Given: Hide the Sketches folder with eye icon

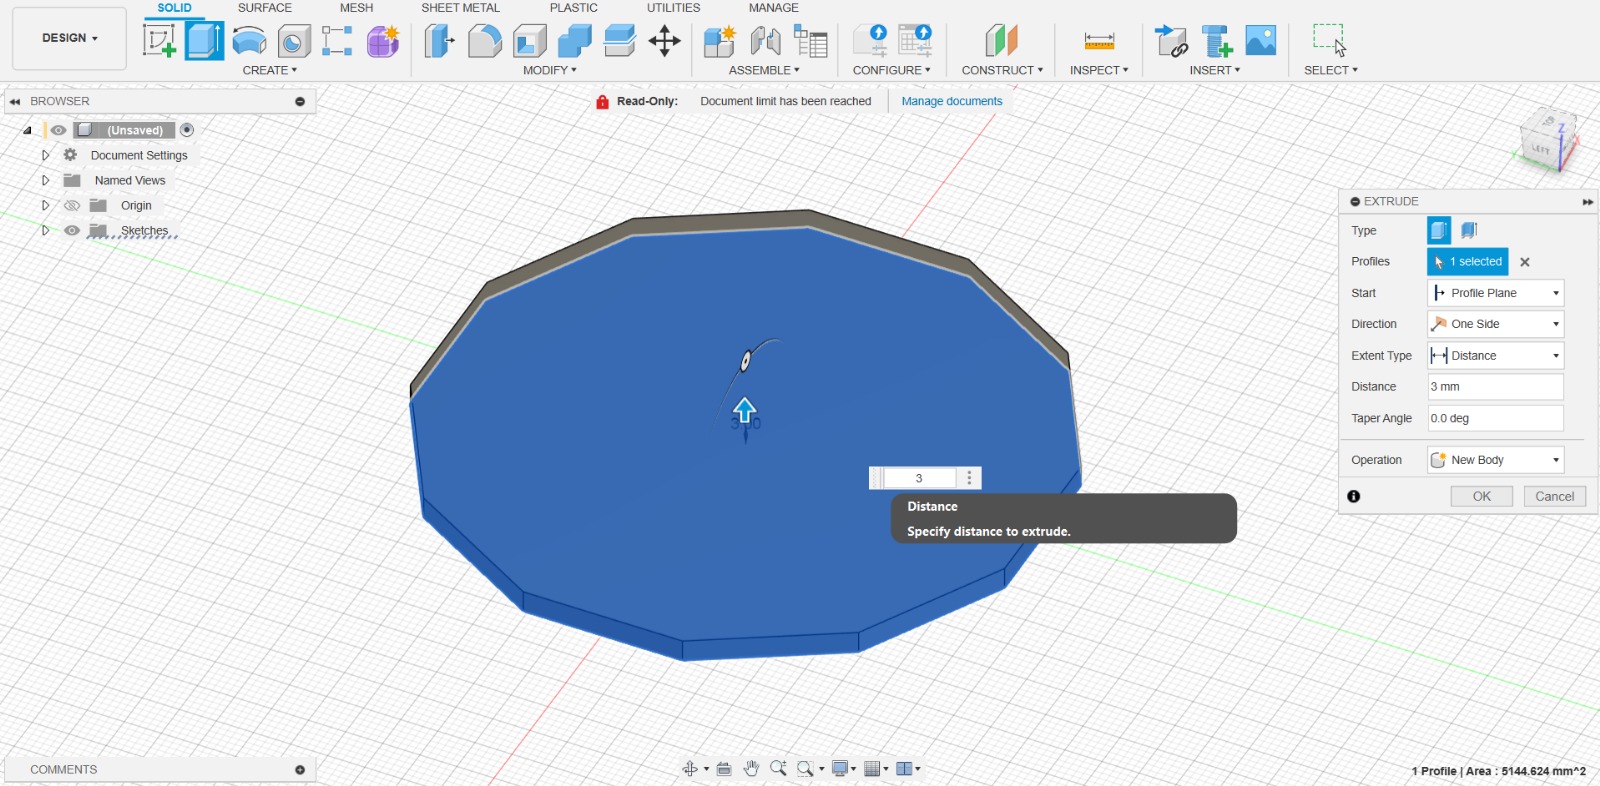Looking at the screenshot, I should [72, 230].
